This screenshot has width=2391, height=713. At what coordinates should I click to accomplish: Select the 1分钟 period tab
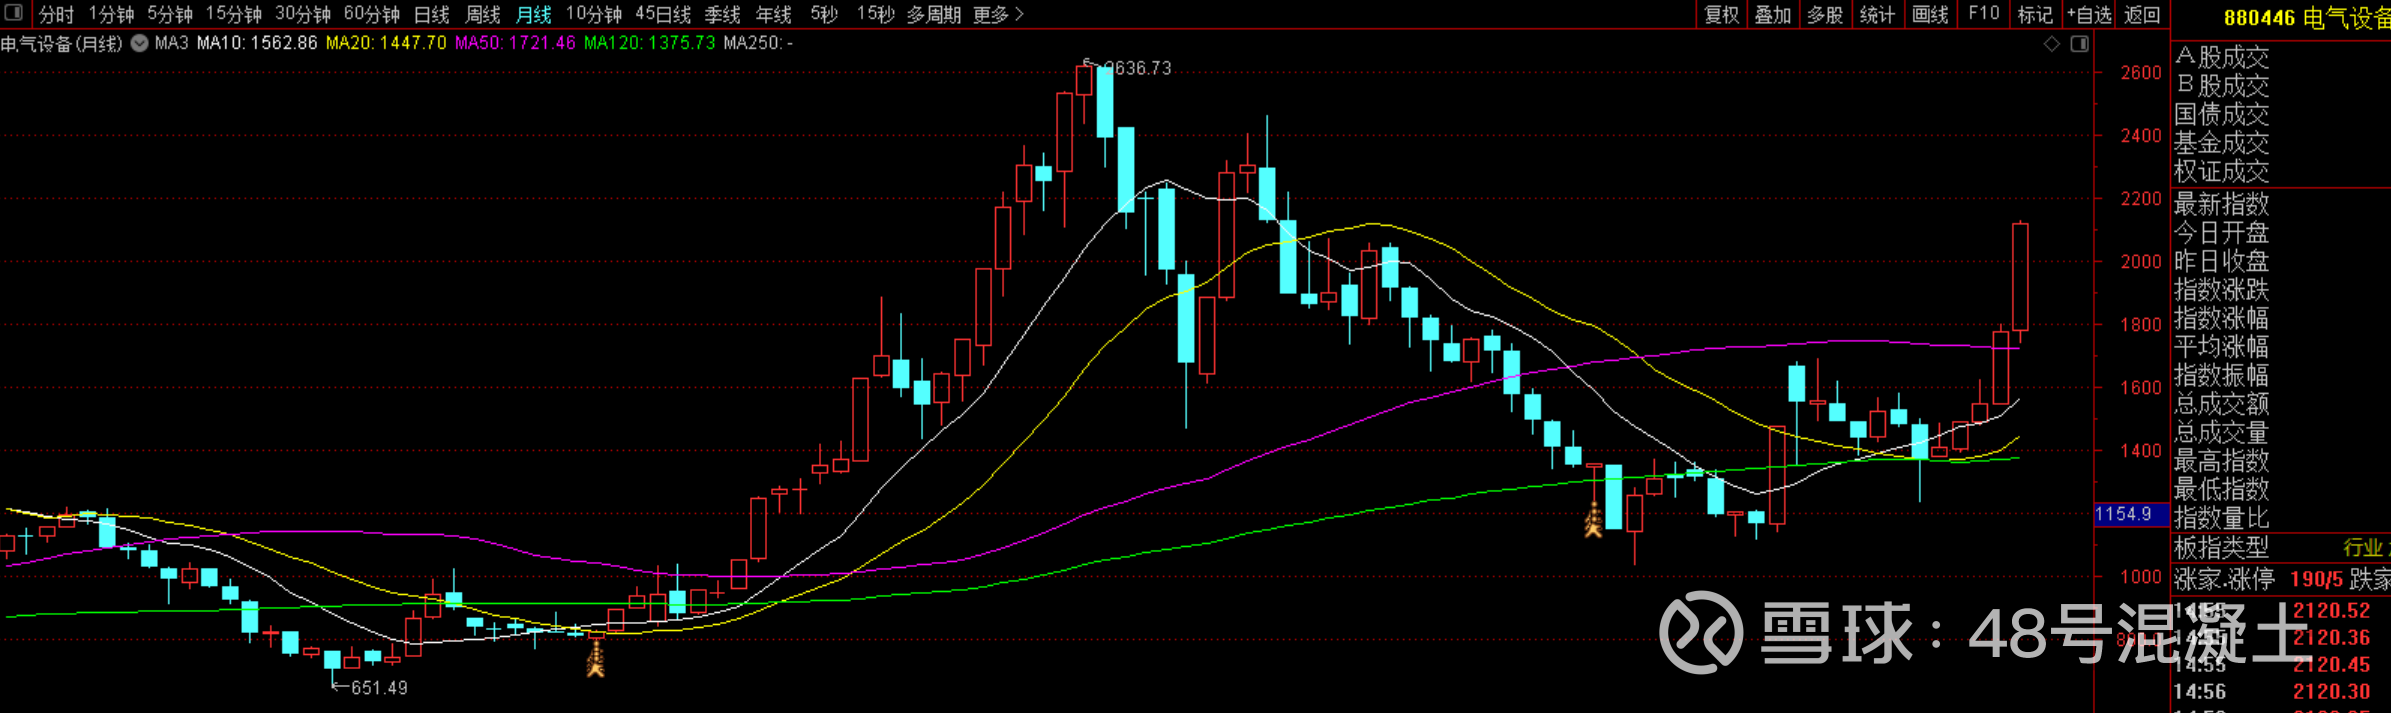point(111,15)
